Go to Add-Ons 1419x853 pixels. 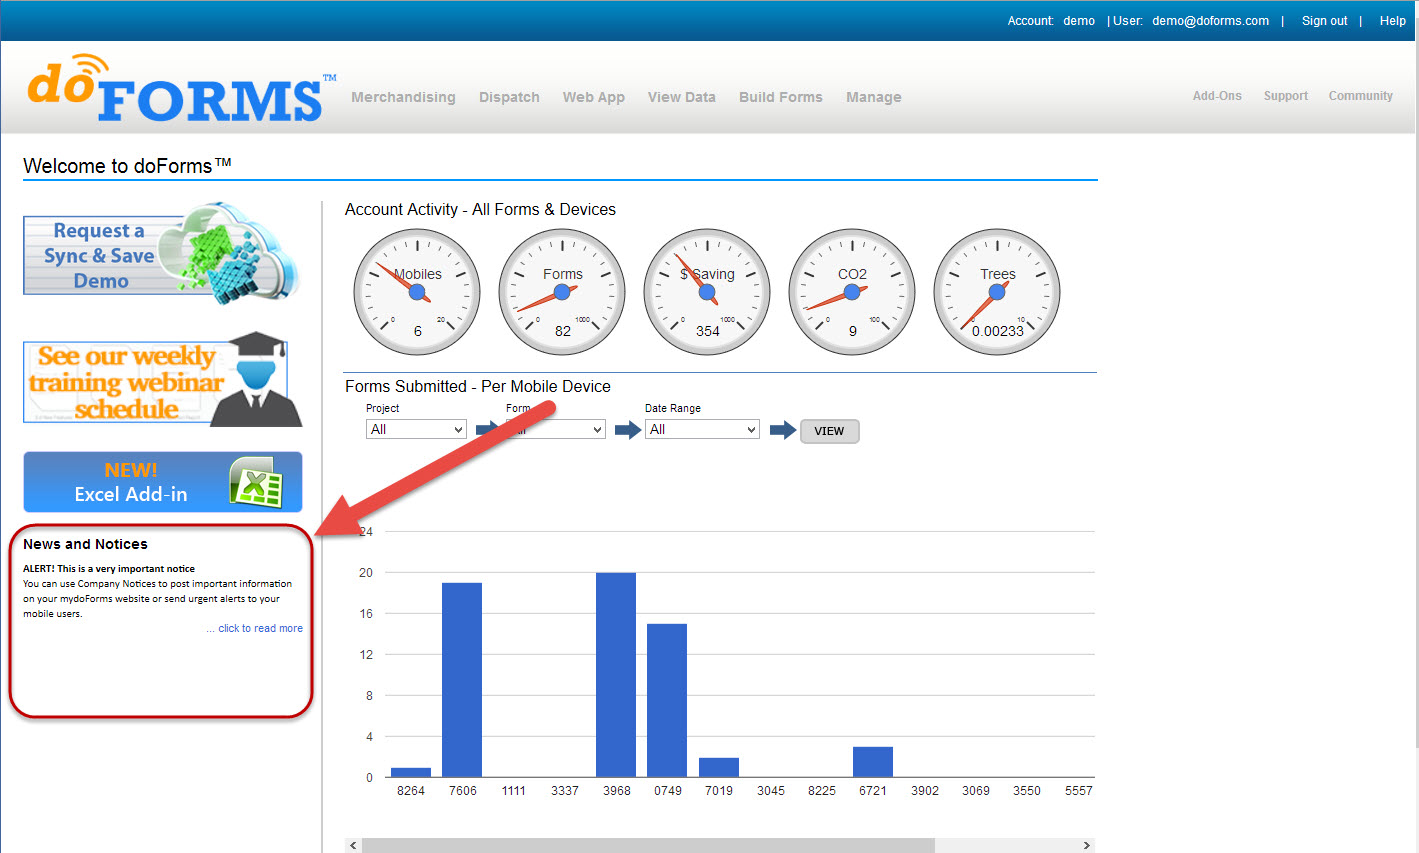click(x=1217, y=96)
